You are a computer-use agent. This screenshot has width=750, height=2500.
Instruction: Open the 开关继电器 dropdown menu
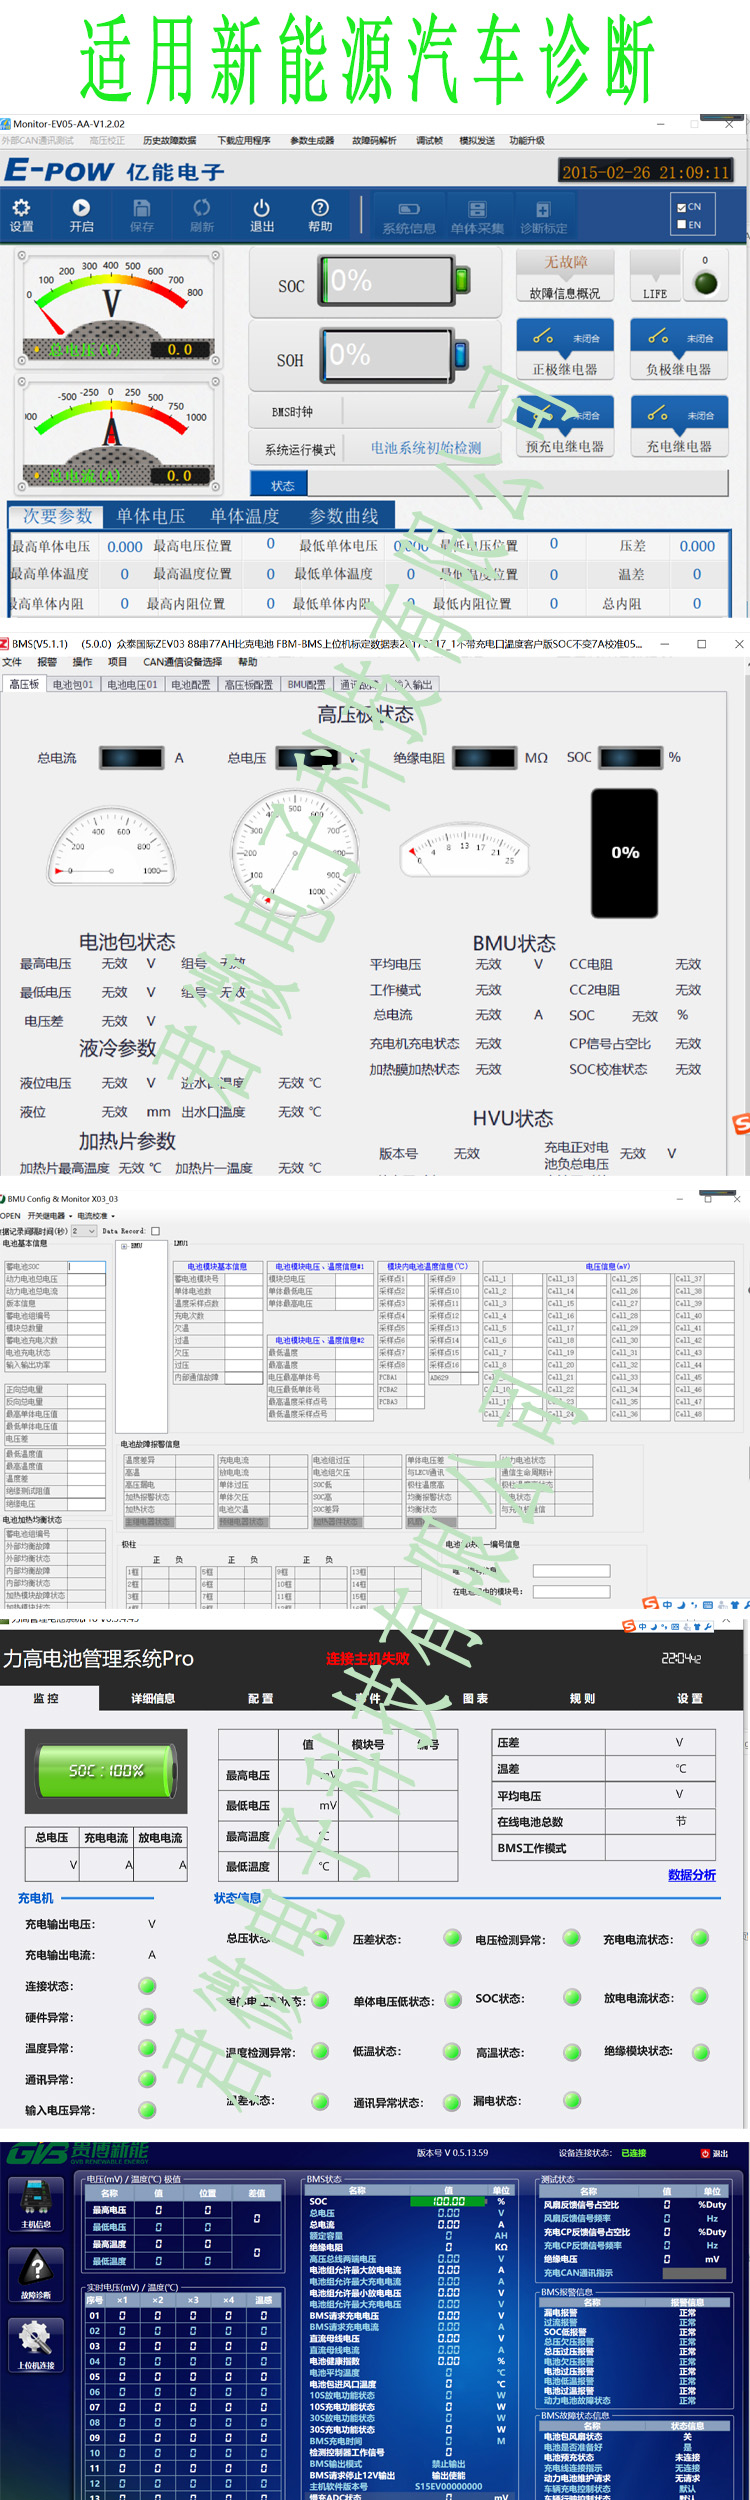coord(48,1216)
